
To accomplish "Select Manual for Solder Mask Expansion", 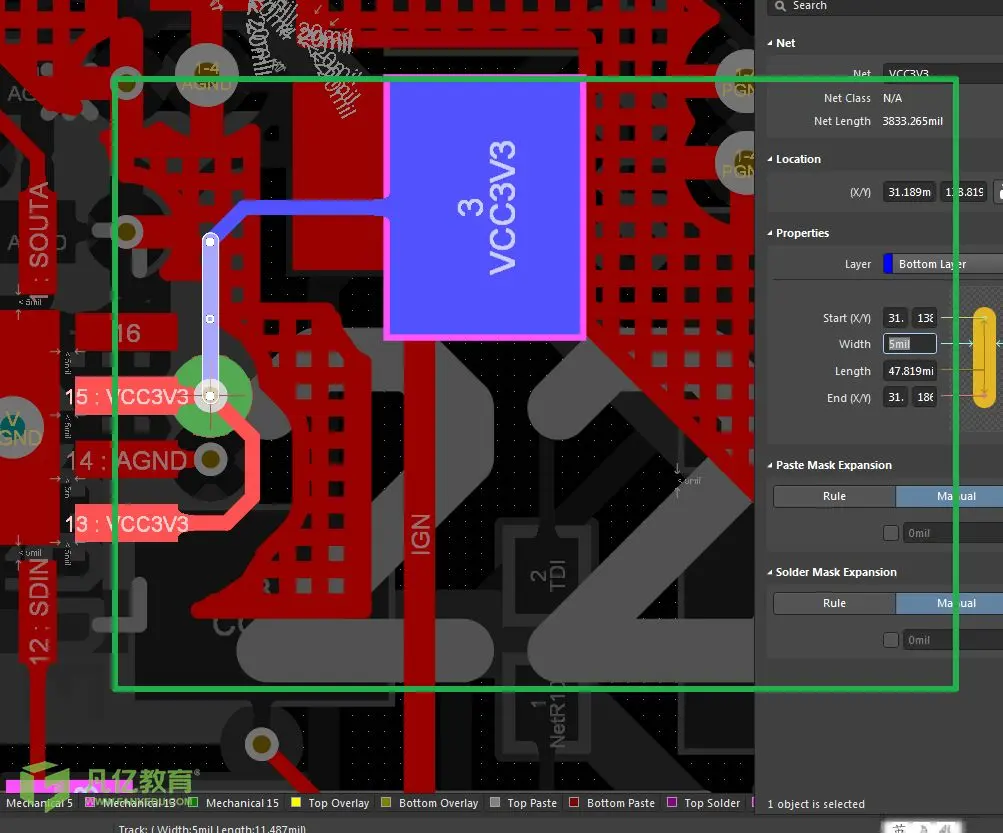I will [949, 603].
